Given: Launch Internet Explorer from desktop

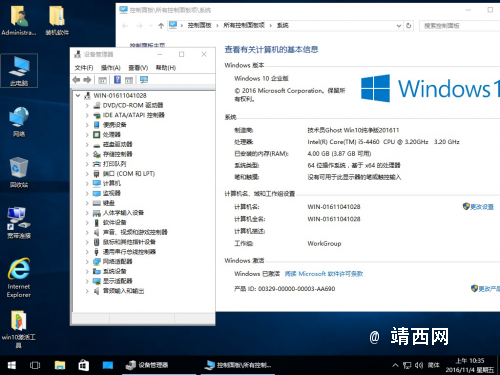Looking at the screenshot, I should (x=19, y=278).
